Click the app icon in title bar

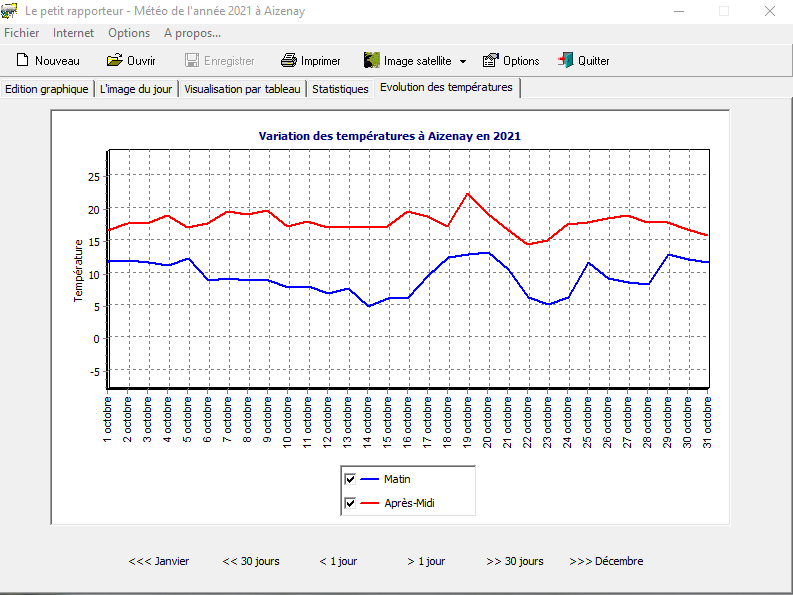[x=10, y=11]
